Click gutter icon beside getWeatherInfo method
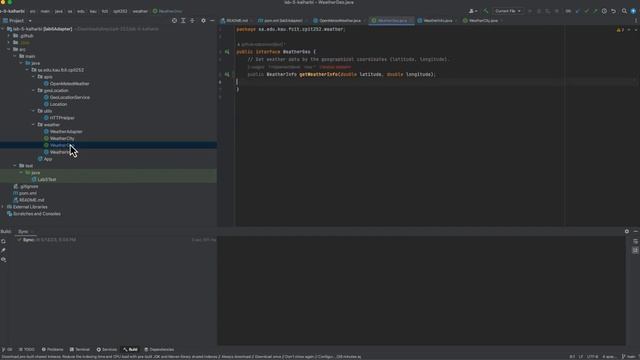The image size is (640, 360). pyautogui.click(x=227, y=74)
